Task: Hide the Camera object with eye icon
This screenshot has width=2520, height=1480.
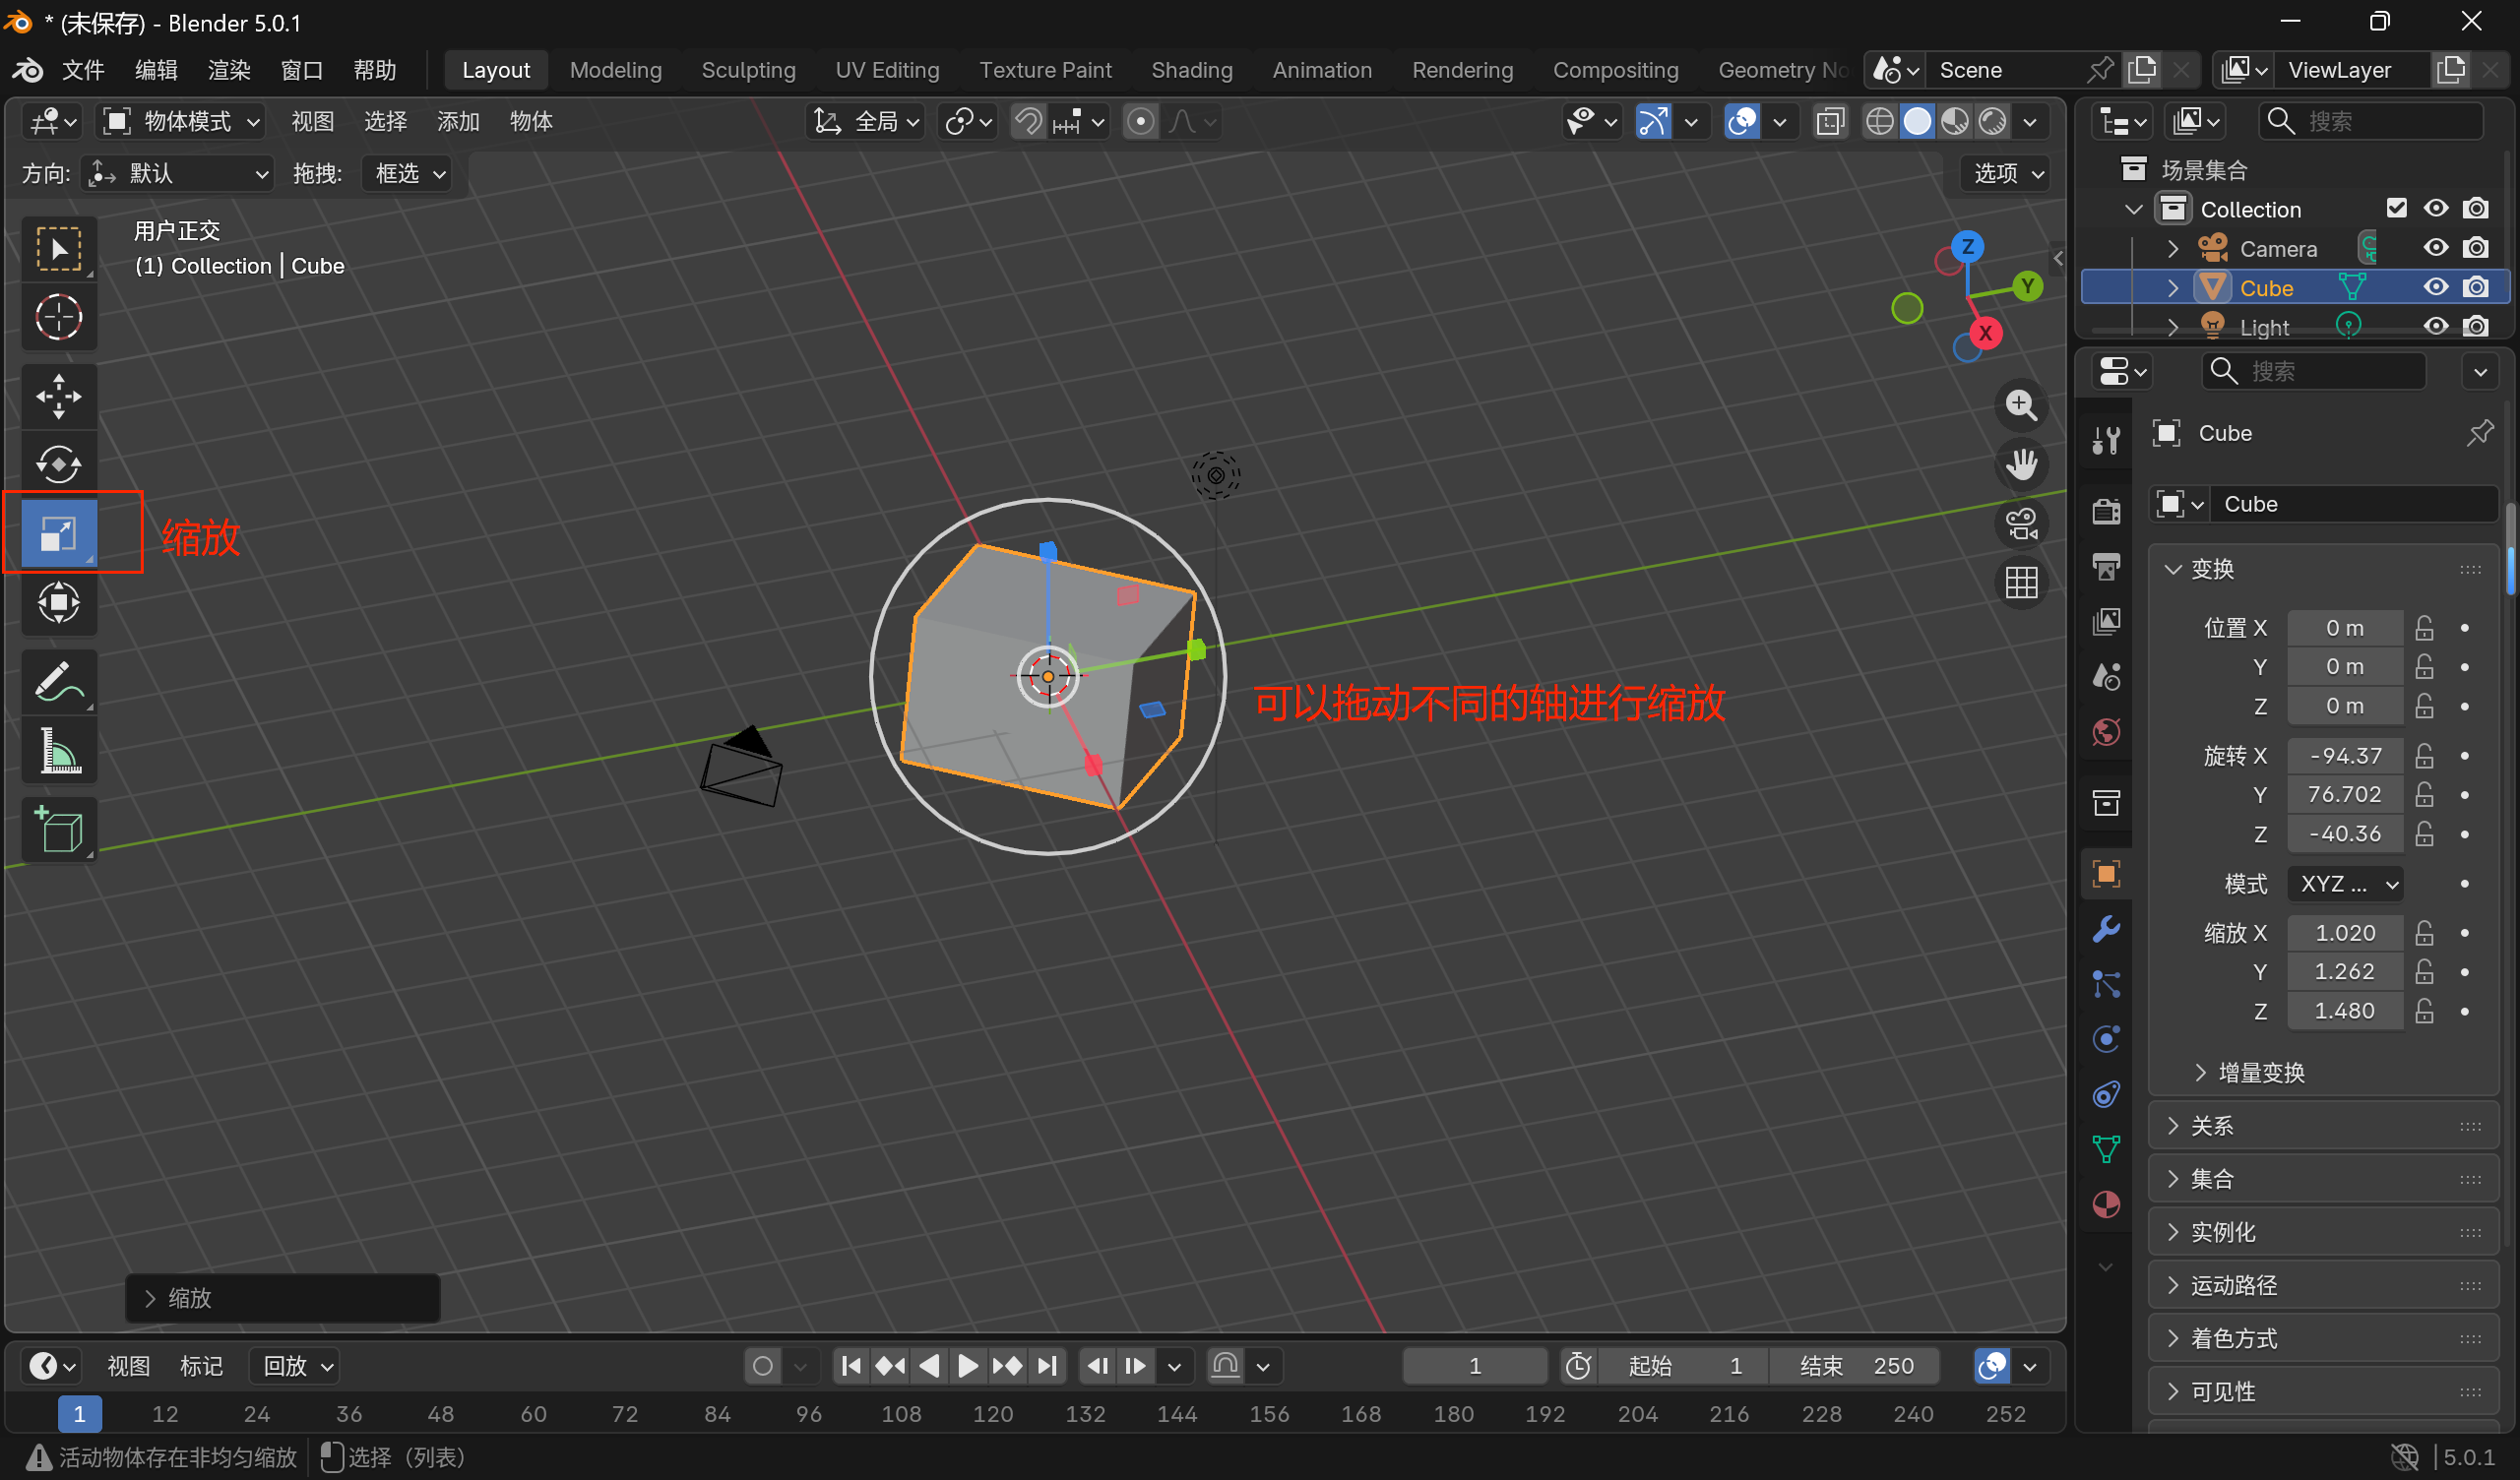Action: tap(2436, 248)
